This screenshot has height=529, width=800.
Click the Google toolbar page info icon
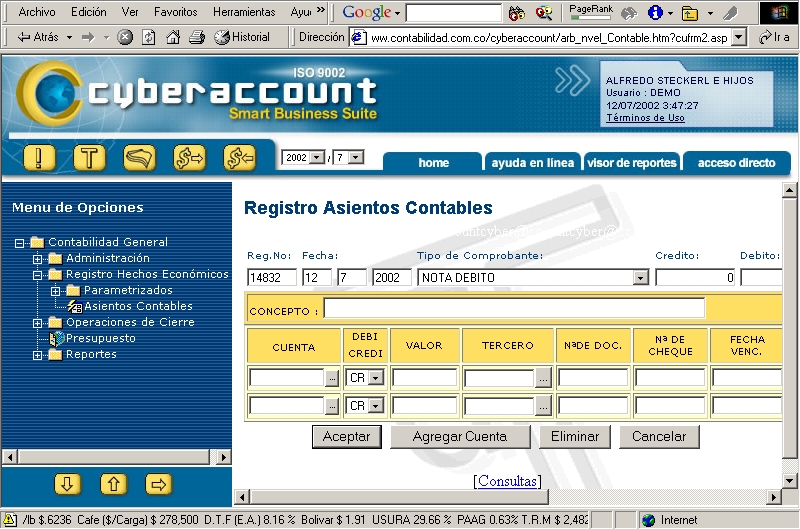click(x=655, y=13)
